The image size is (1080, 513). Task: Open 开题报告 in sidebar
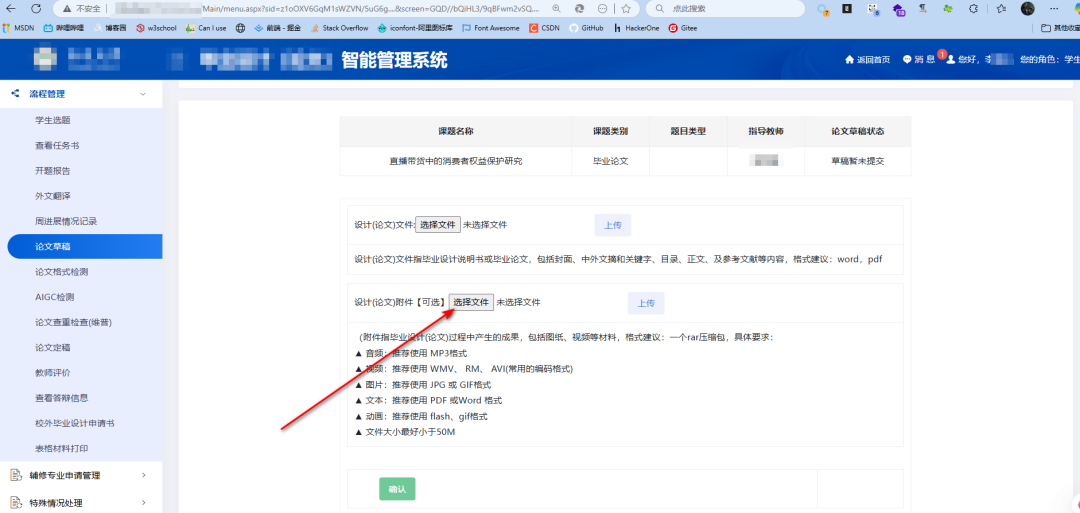click(52, 171)
